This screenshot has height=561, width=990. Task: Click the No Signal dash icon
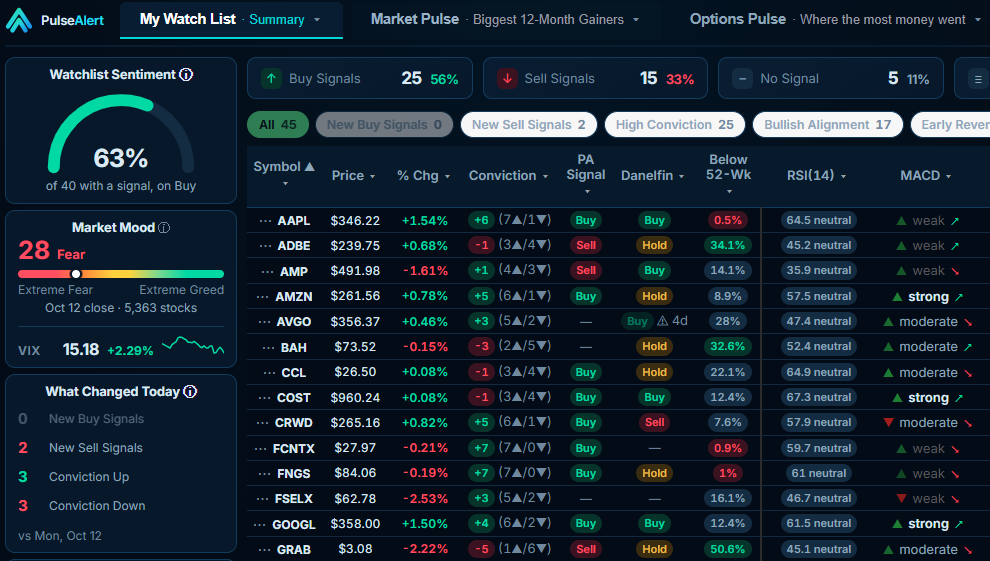tap(742, 79)
